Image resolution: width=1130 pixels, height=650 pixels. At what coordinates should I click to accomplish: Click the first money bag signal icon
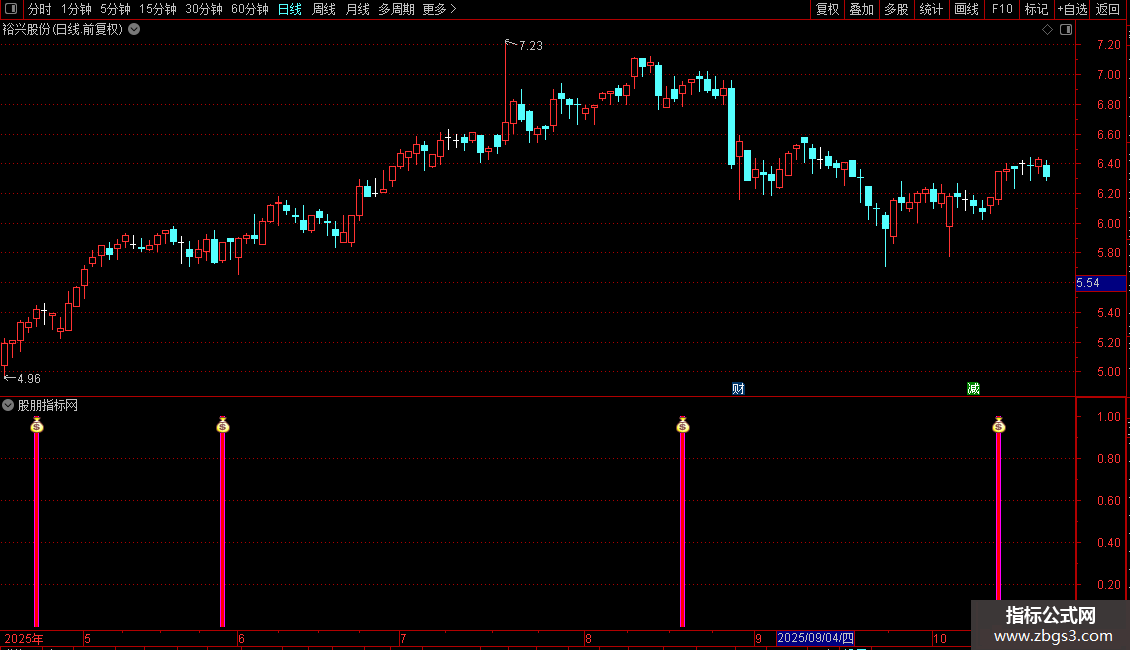[x=37, y=425]
